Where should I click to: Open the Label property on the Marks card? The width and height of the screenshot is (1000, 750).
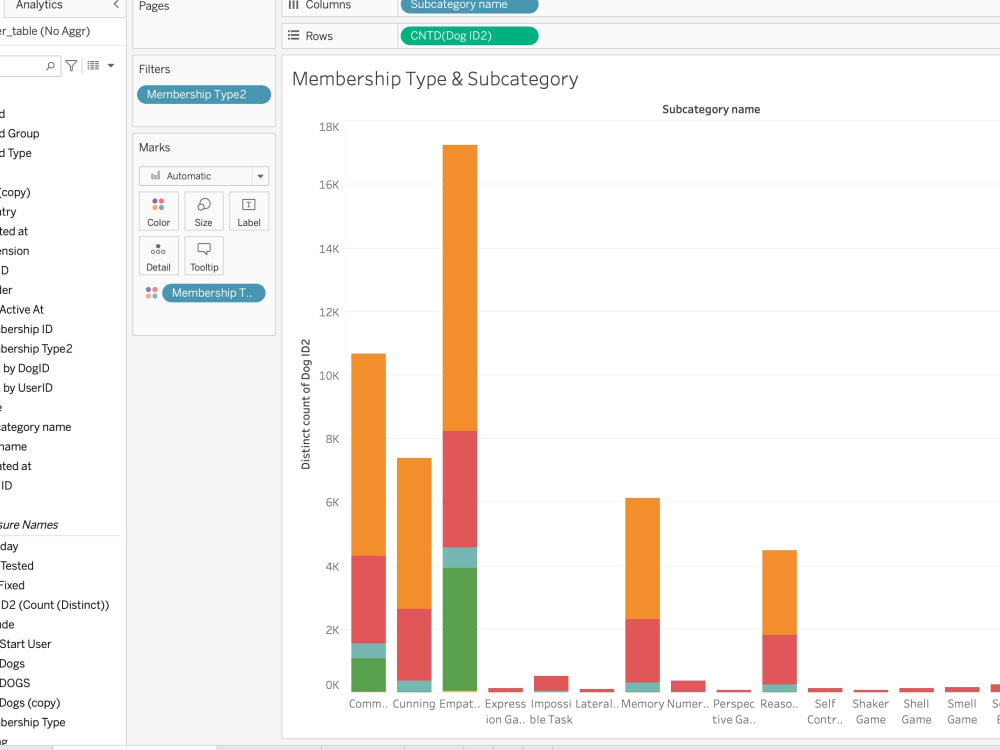click(x=248, y=210)
